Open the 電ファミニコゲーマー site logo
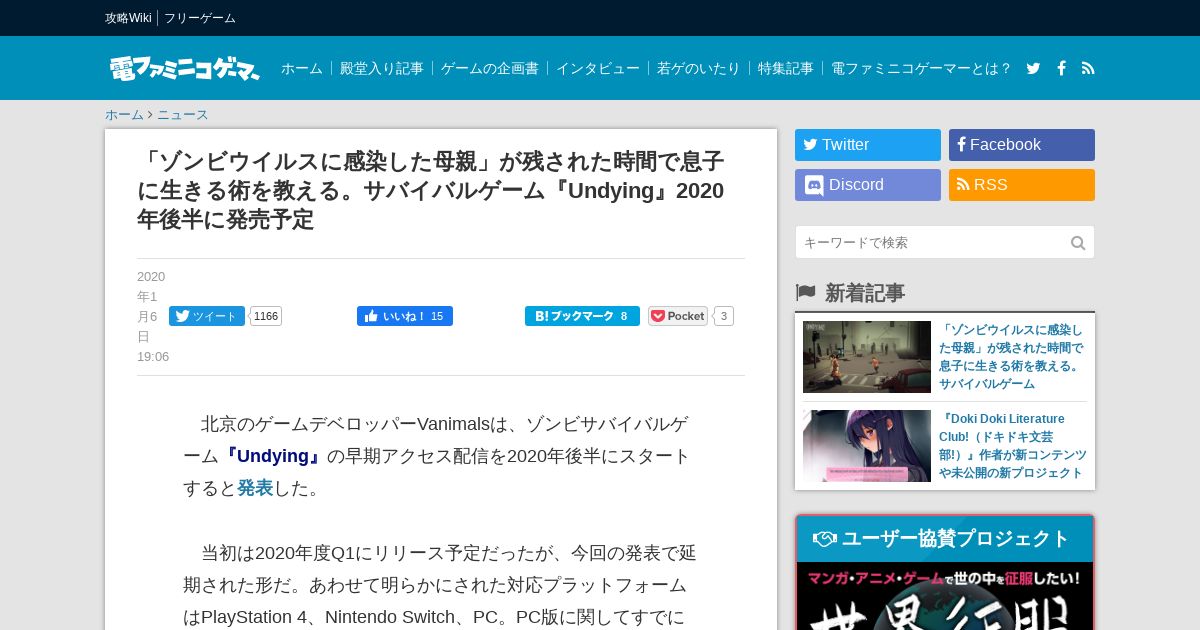 pos(185,68)
